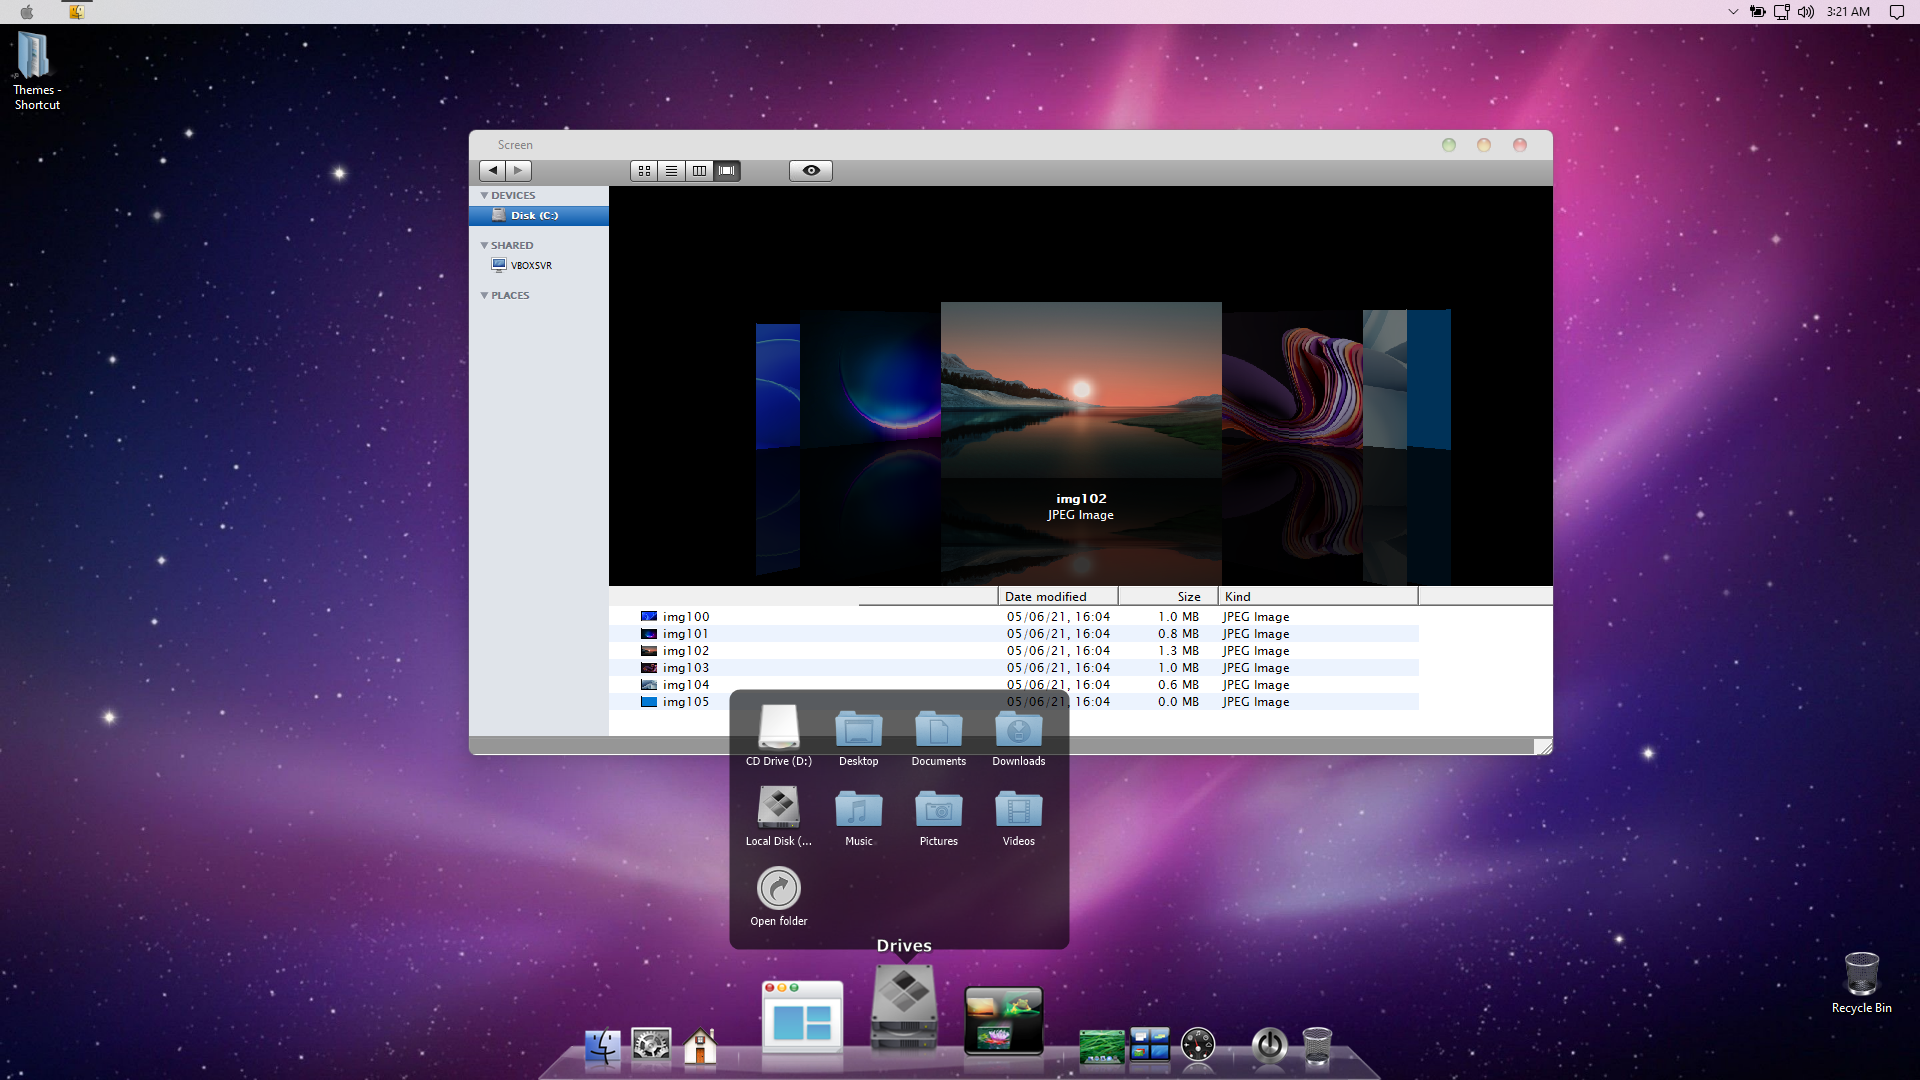This screenshot has height=1080, width=1920.
Task: Switch to list view mode
Action: [672, 171]
